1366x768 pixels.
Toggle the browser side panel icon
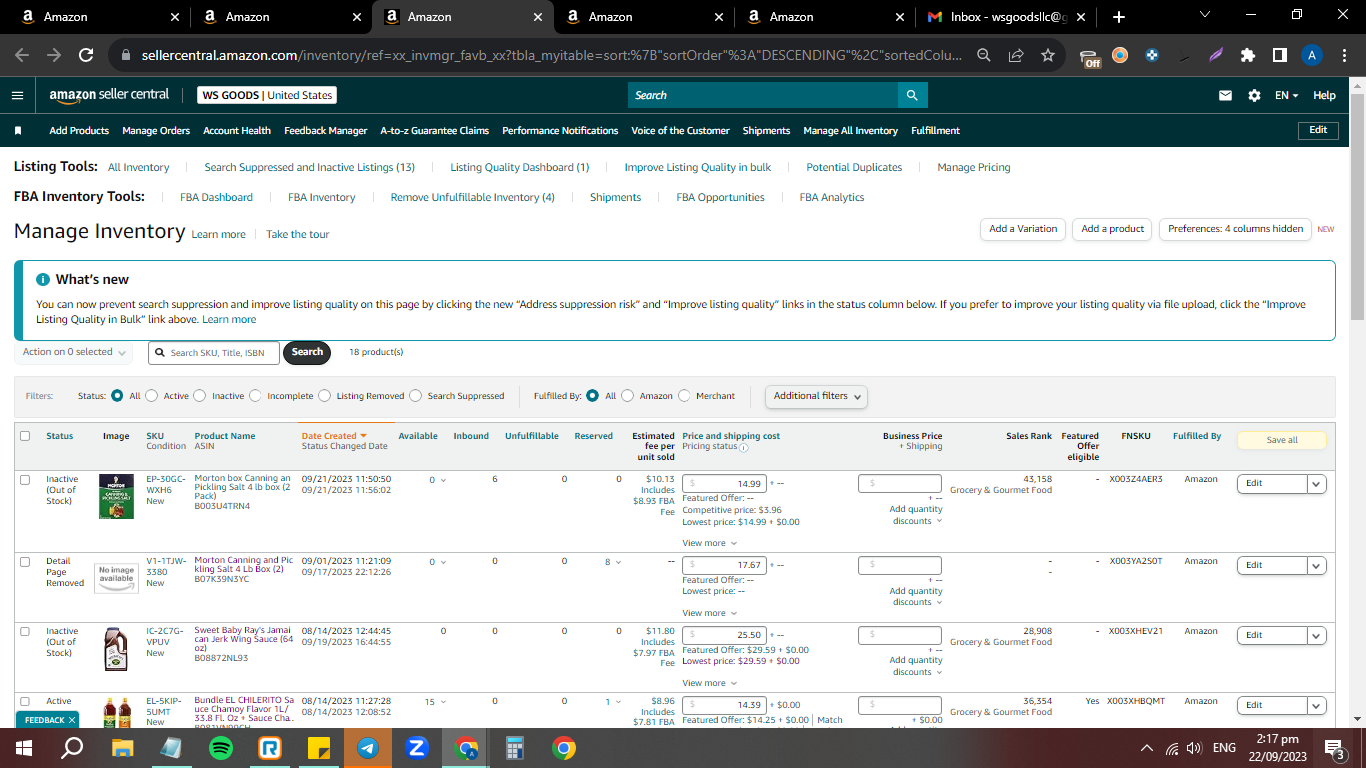pyautogui.click(x=1279, y=55)
